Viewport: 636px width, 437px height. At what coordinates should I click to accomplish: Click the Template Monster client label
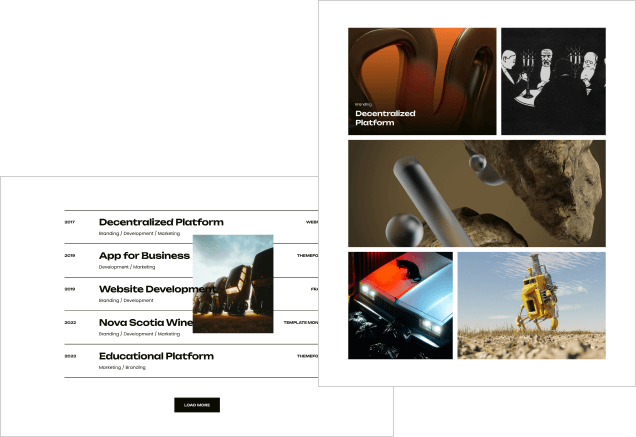pos(301,322)
